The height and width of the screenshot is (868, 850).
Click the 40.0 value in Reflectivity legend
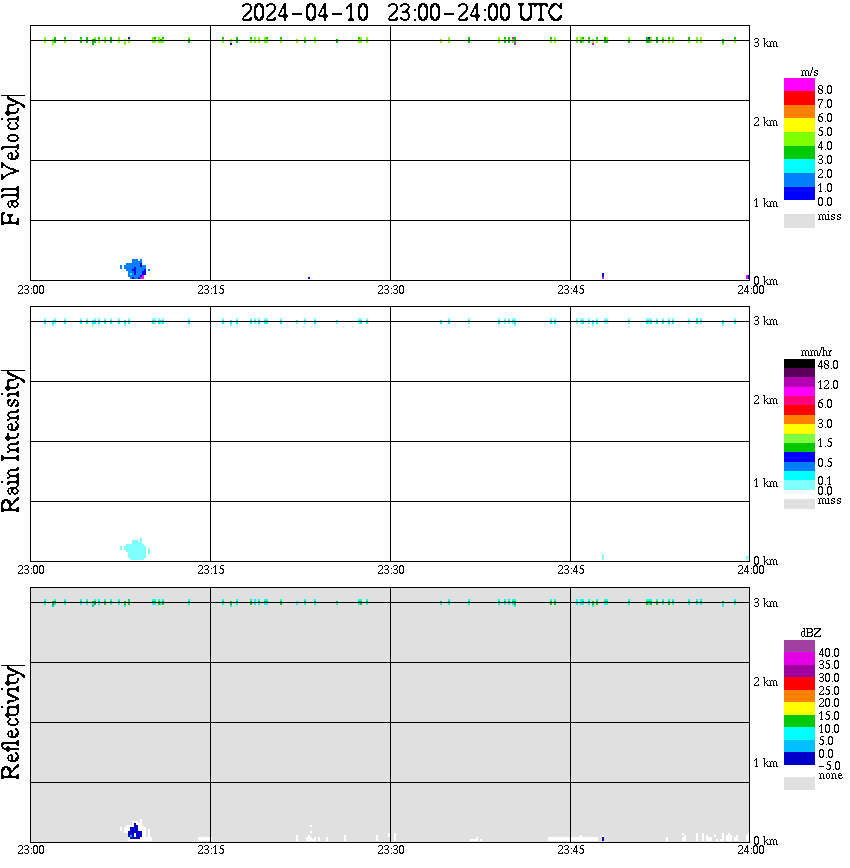click(829, 653)
